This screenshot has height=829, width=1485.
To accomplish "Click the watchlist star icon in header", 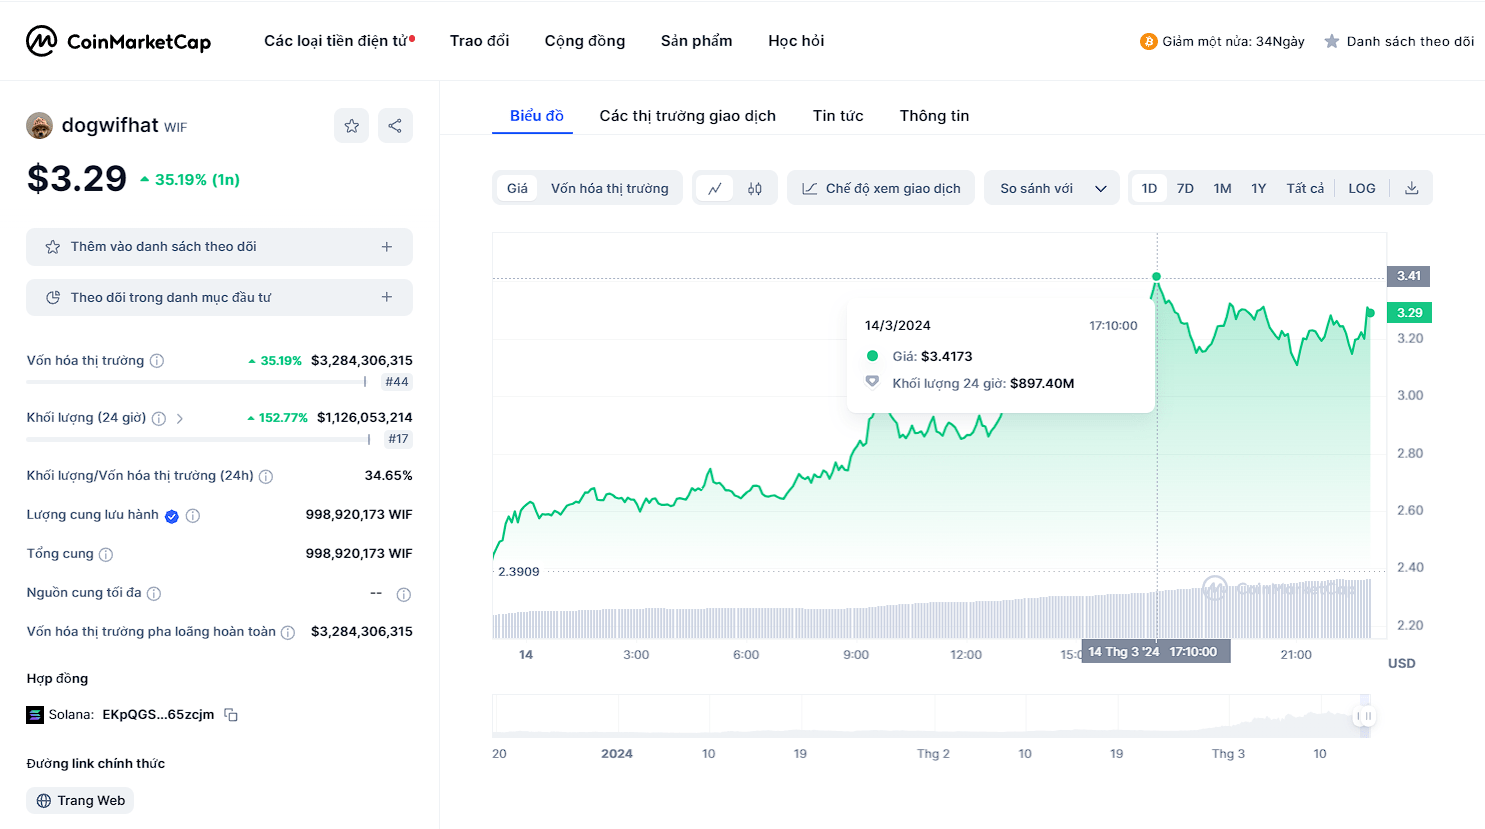I will (1332, 41).
